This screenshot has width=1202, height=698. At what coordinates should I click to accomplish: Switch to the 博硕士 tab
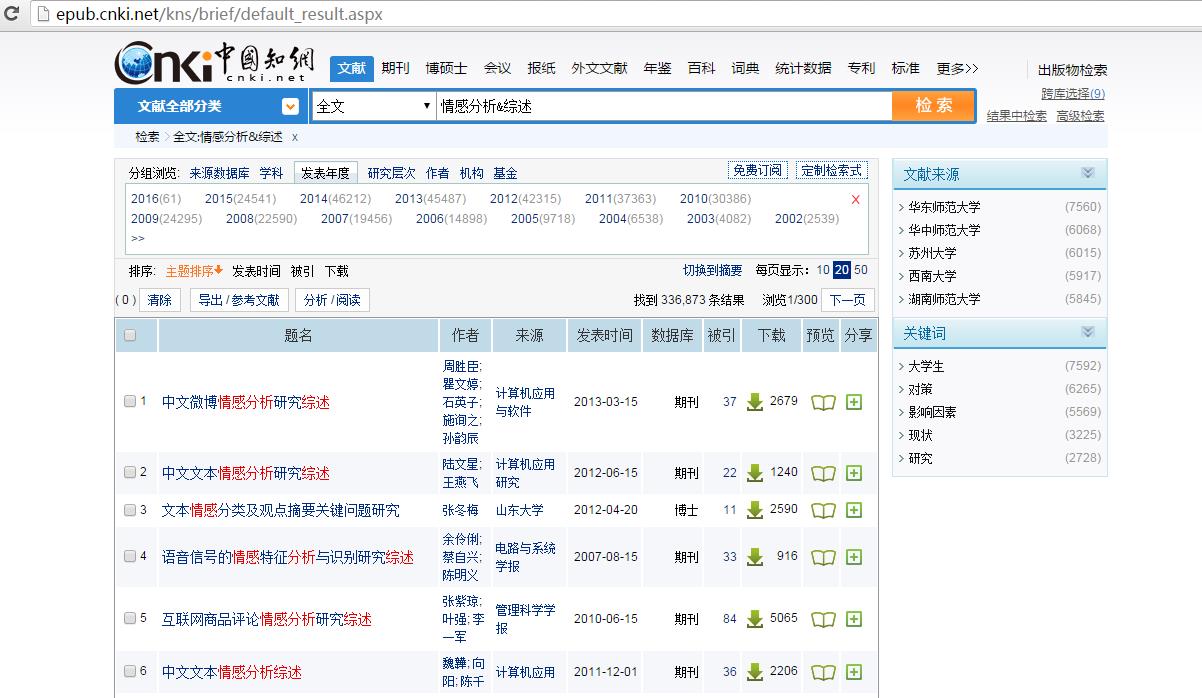(446, 68)
